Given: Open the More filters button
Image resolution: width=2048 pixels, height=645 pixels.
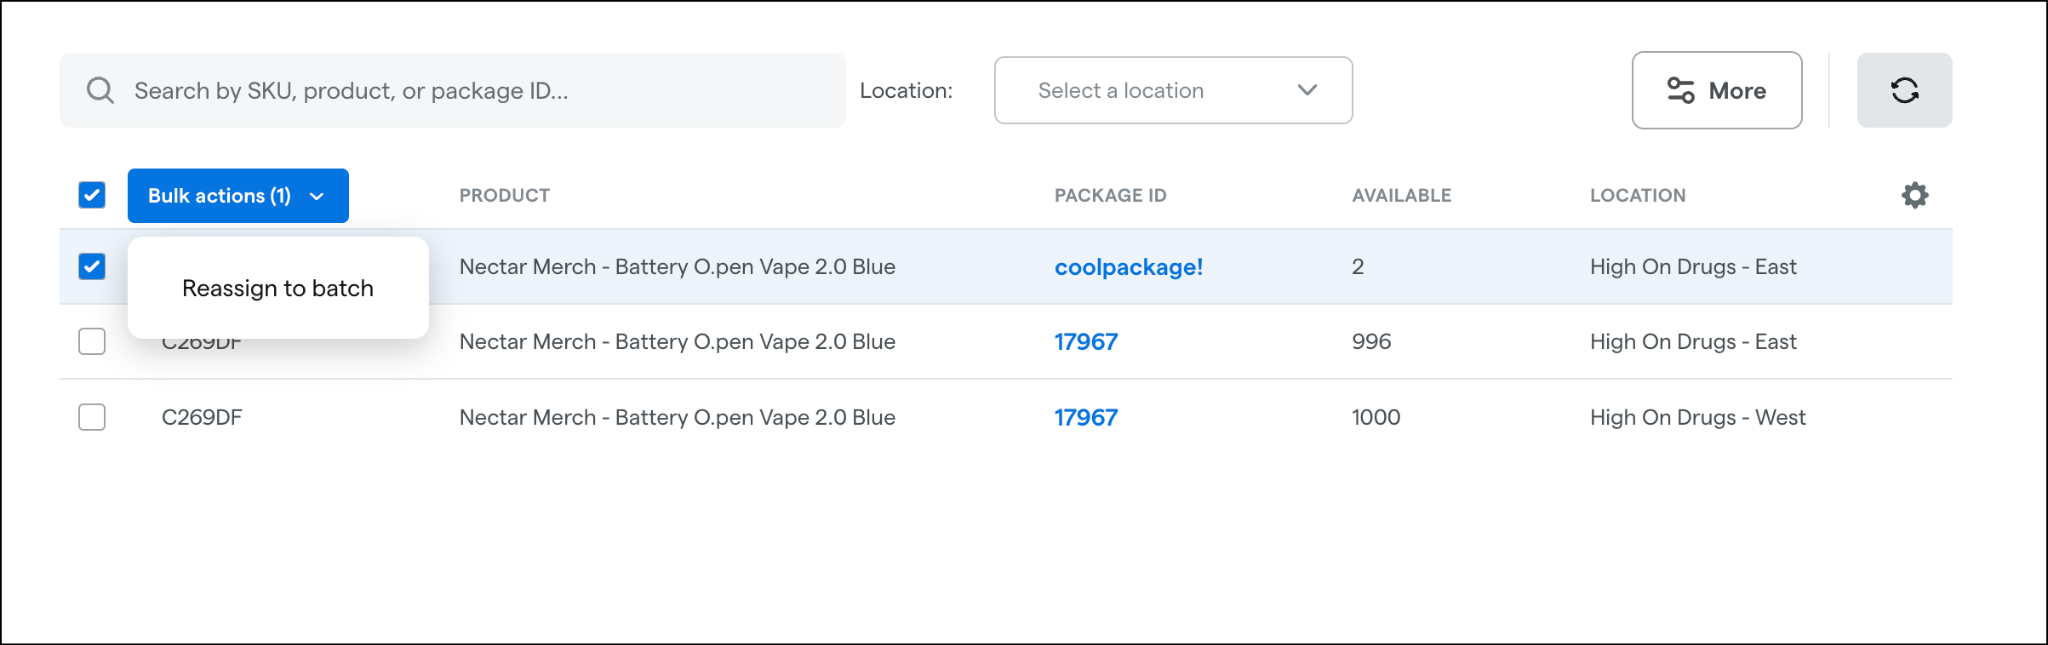Looking at the screenshot, I should pyautogui.click(x=1717, y=90).
